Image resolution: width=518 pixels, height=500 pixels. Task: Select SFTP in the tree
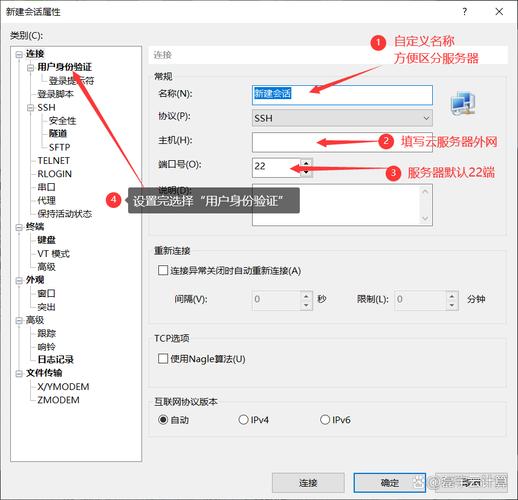59,147
